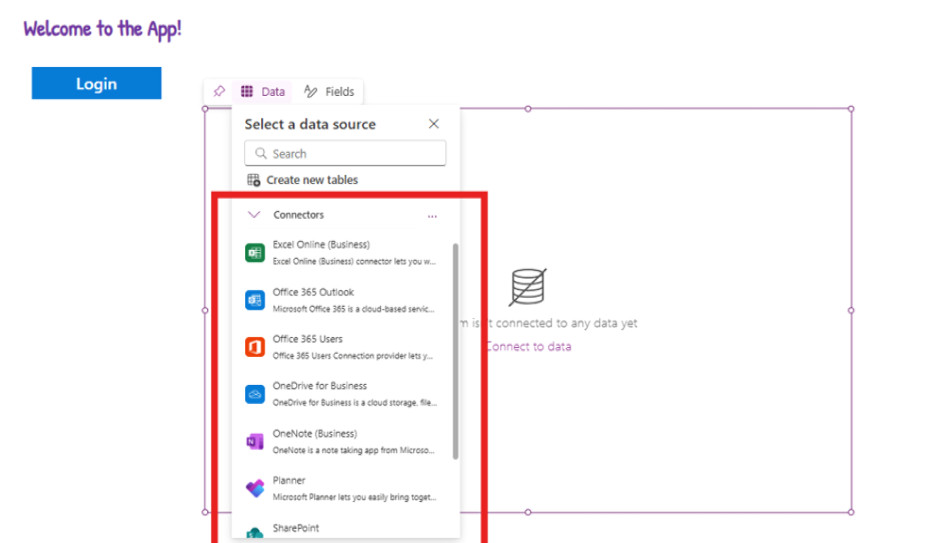Click the form's top-right resize handle

pyautogui.click(x=851, y=109)
